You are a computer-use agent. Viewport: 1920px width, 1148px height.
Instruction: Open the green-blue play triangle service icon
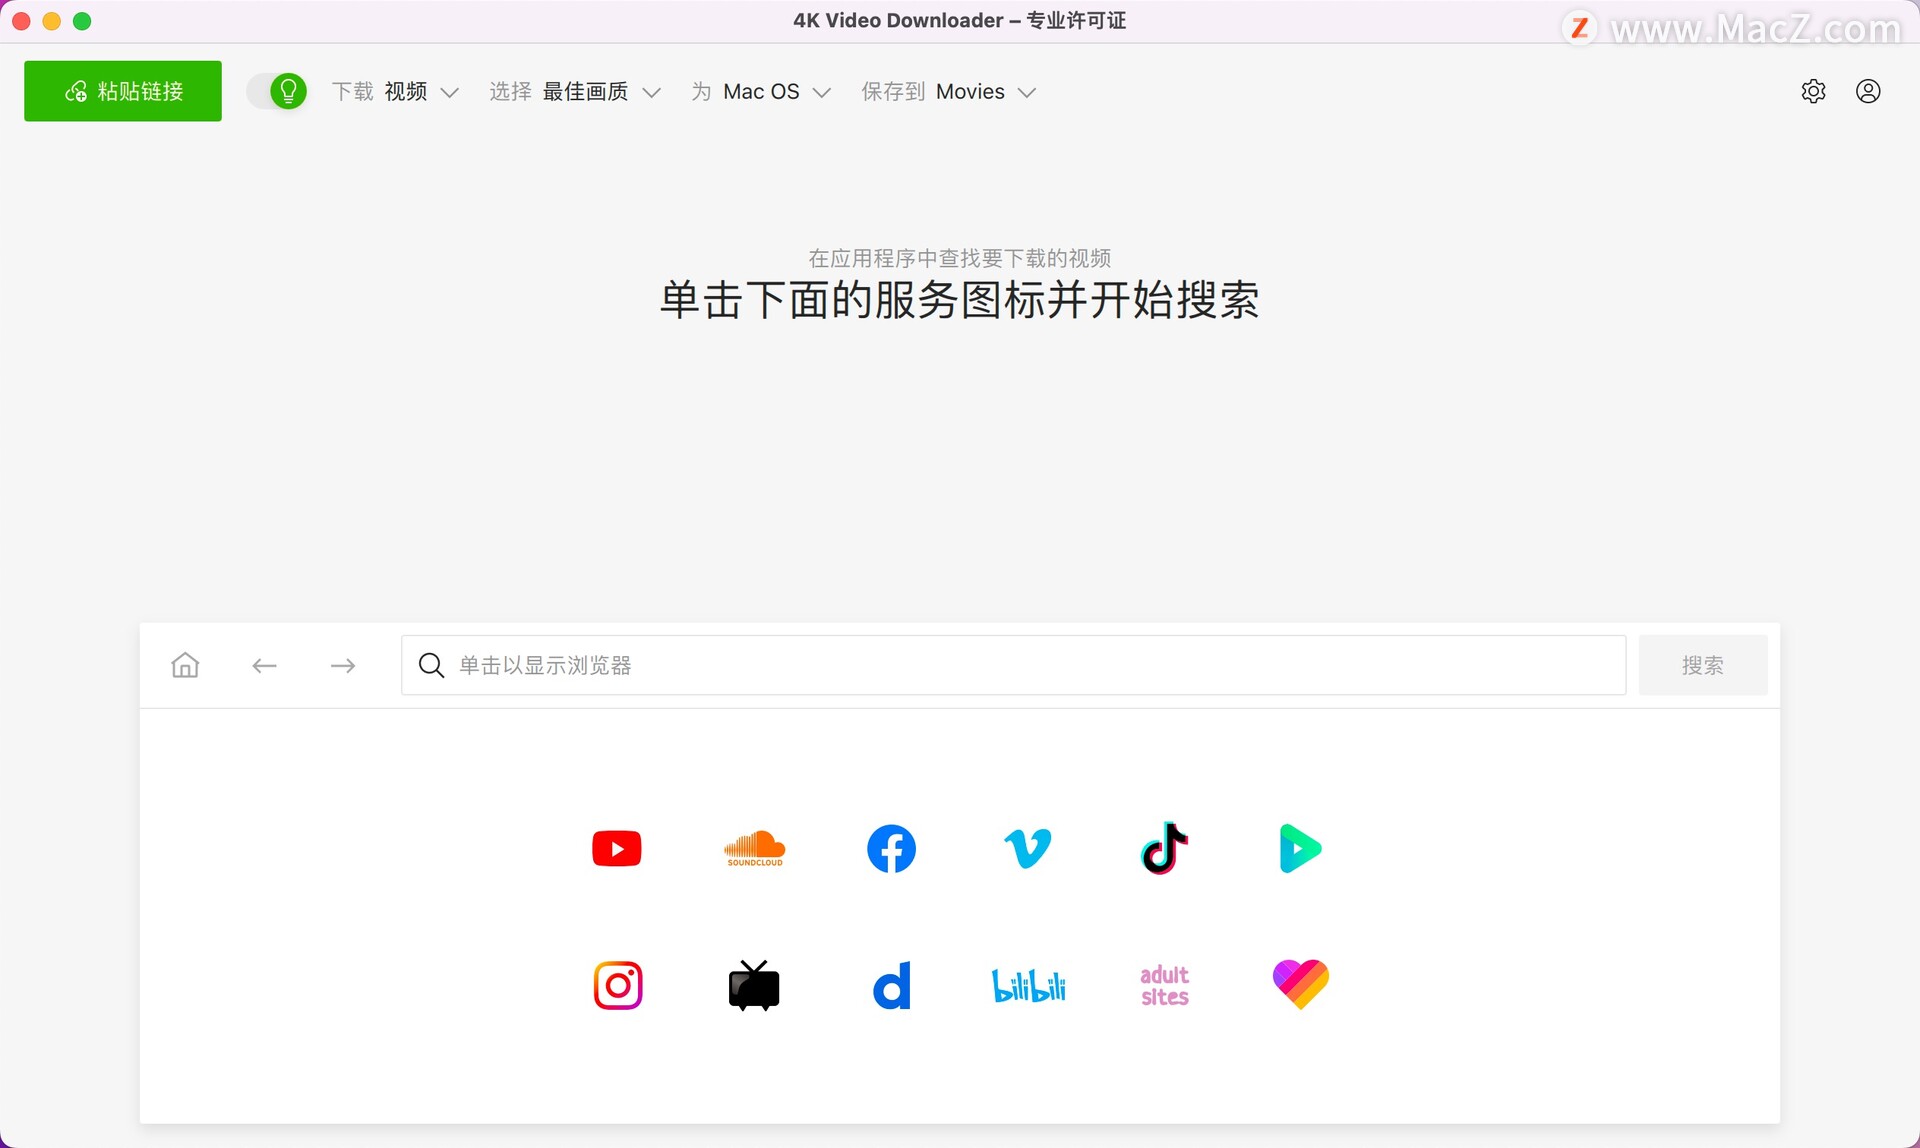pyautogui.click(x=1300, y=848)
